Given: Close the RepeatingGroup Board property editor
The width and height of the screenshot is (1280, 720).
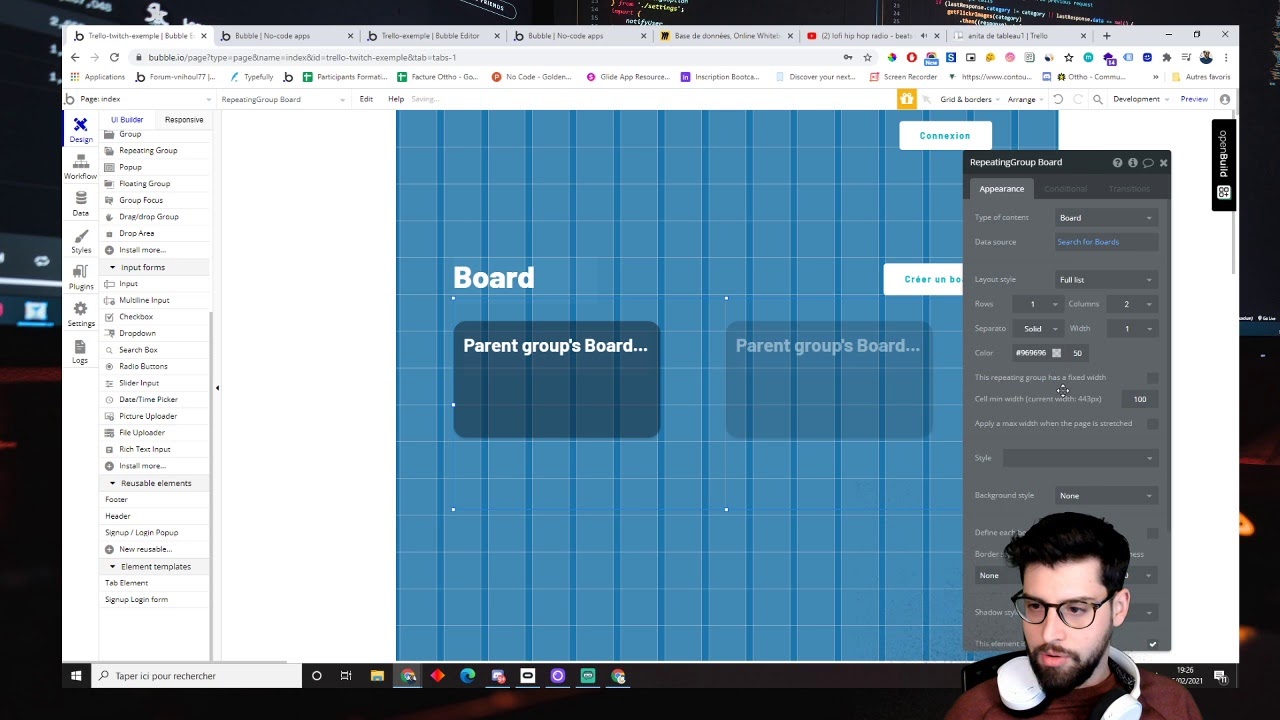Looking at the screenshot, I should [x=1163, y=162].
